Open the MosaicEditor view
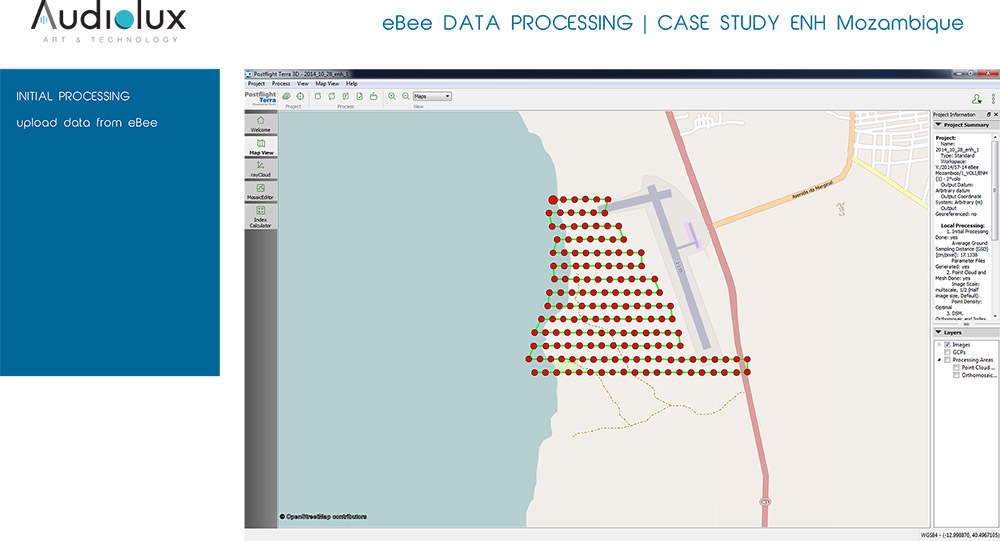Viewport: 1000px width, 541px height. (260, 191)
